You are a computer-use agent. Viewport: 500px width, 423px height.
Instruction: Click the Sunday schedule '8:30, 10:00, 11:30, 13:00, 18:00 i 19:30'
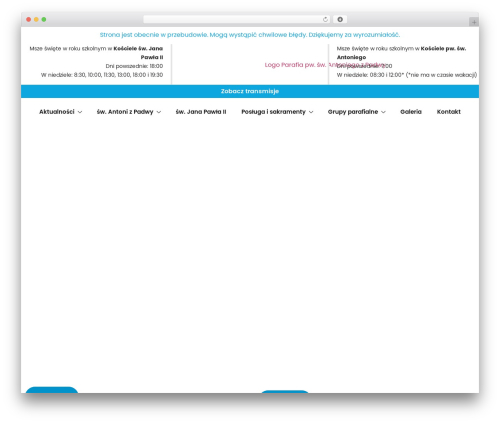pyautogui.click(x=118, y=75)
